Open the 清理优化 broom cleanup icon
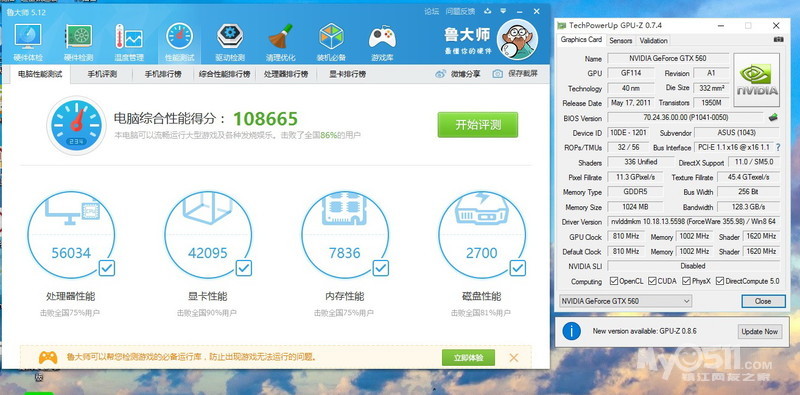Image resolution: width=800 pixels, height=395 pixels. click(x=280, y=37)
